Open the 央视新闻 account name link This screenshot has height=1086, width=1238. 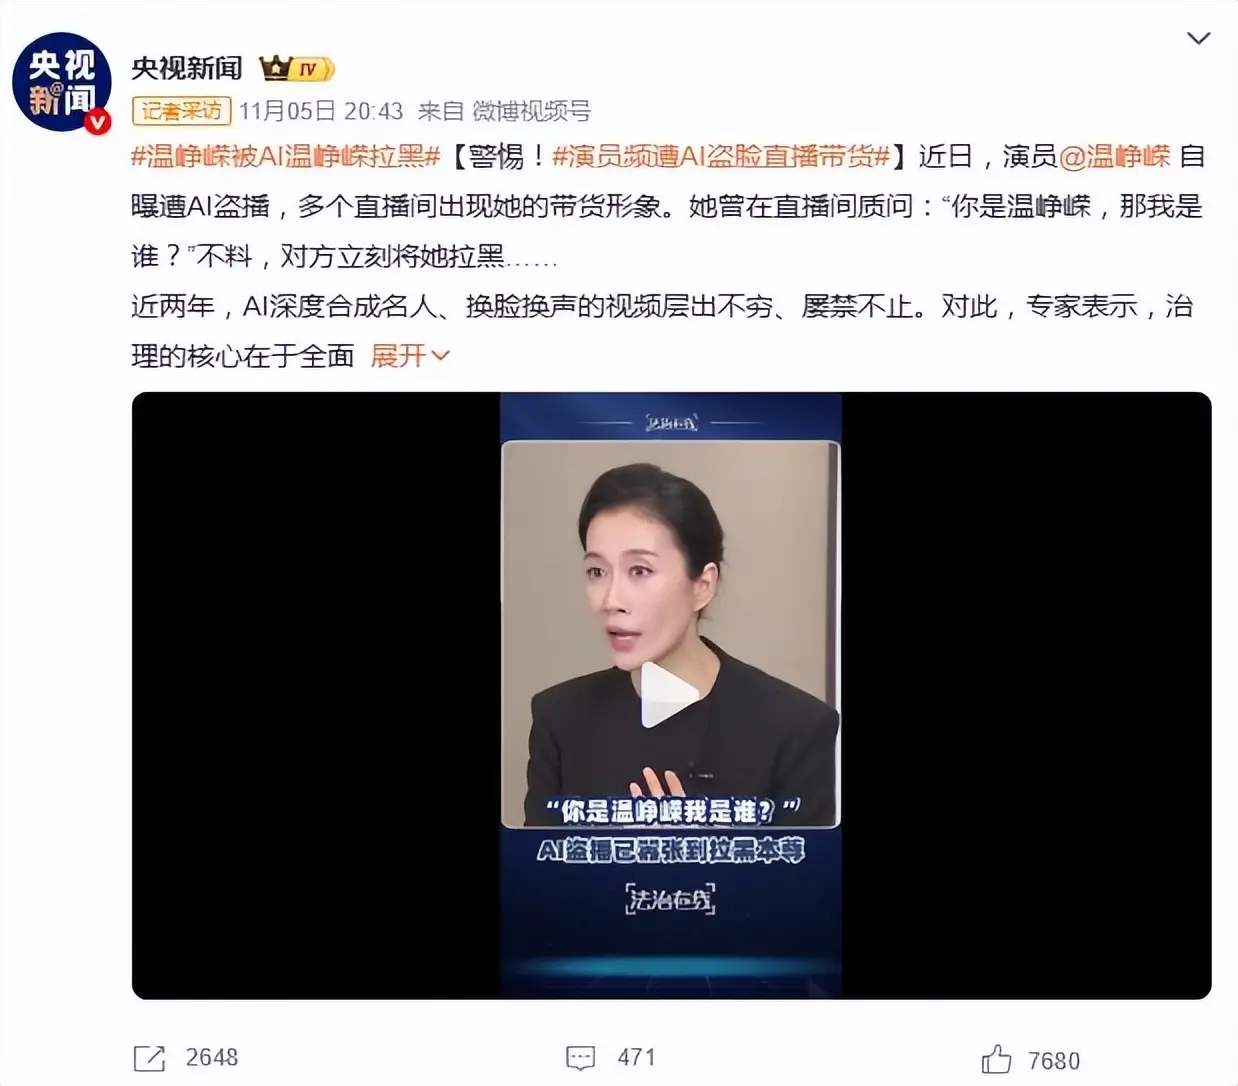click(x=187, y=68)
